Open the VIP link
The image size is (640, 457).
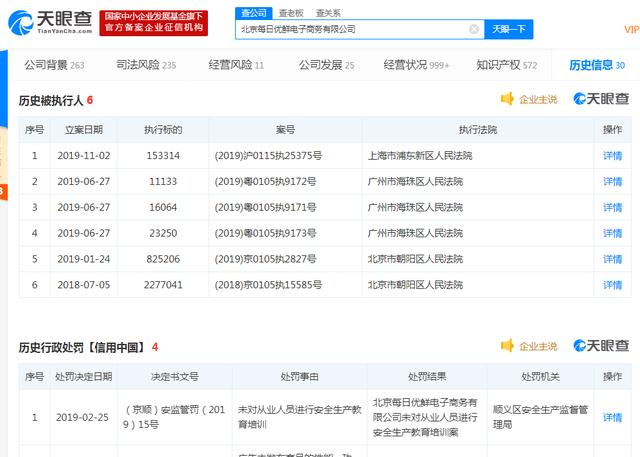(631, 29)
